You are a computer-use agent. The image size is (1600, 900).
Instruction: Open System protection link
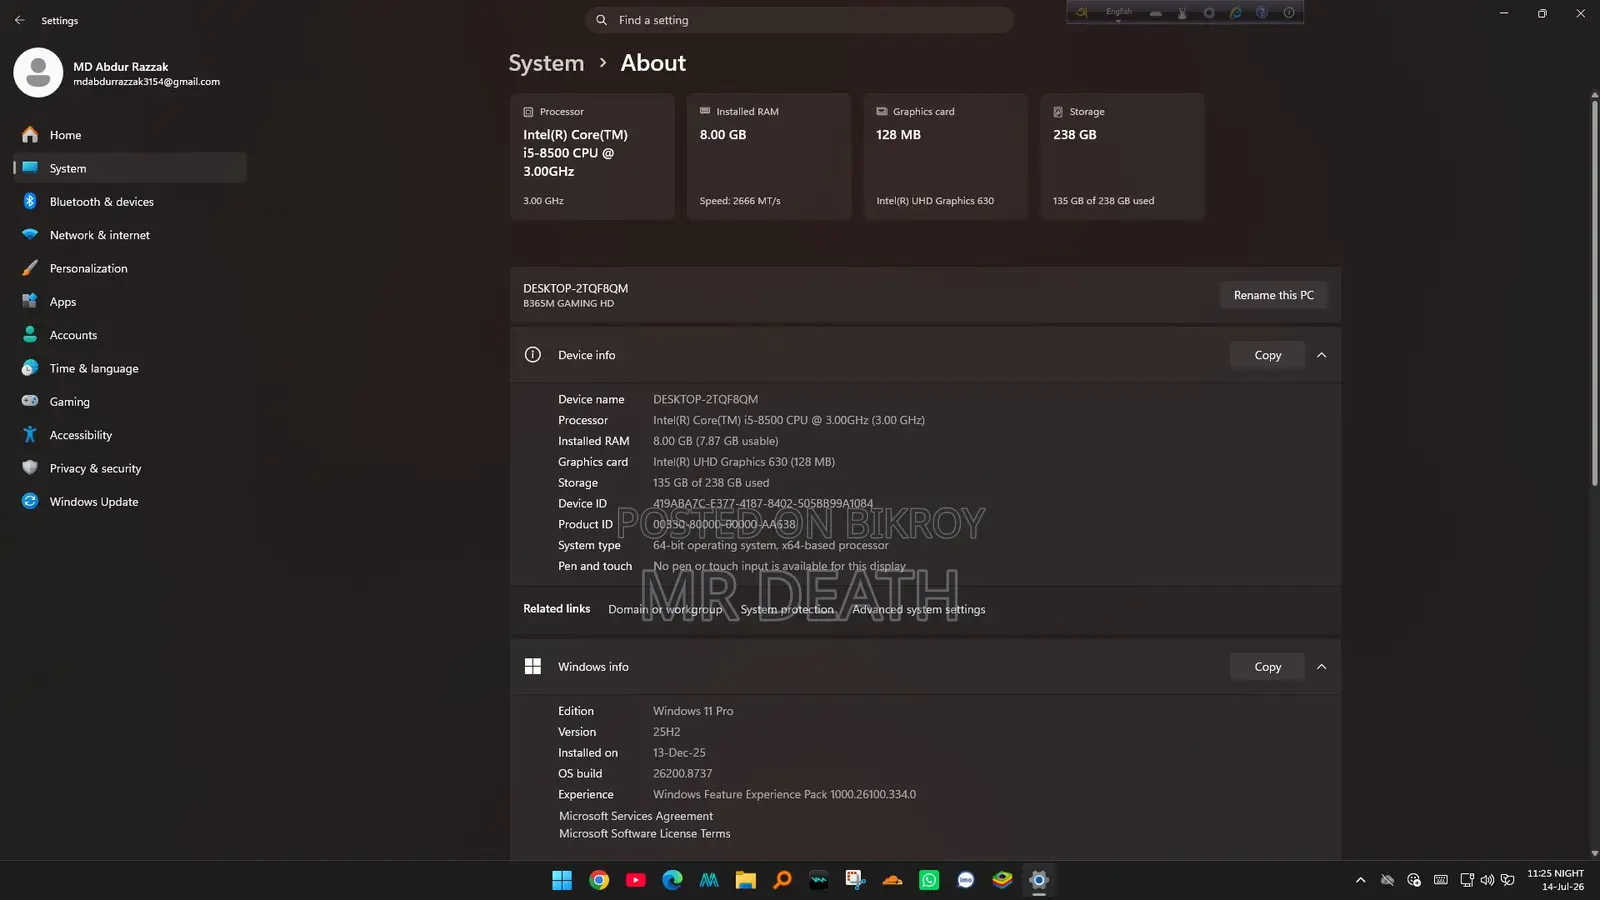point(787,609)
